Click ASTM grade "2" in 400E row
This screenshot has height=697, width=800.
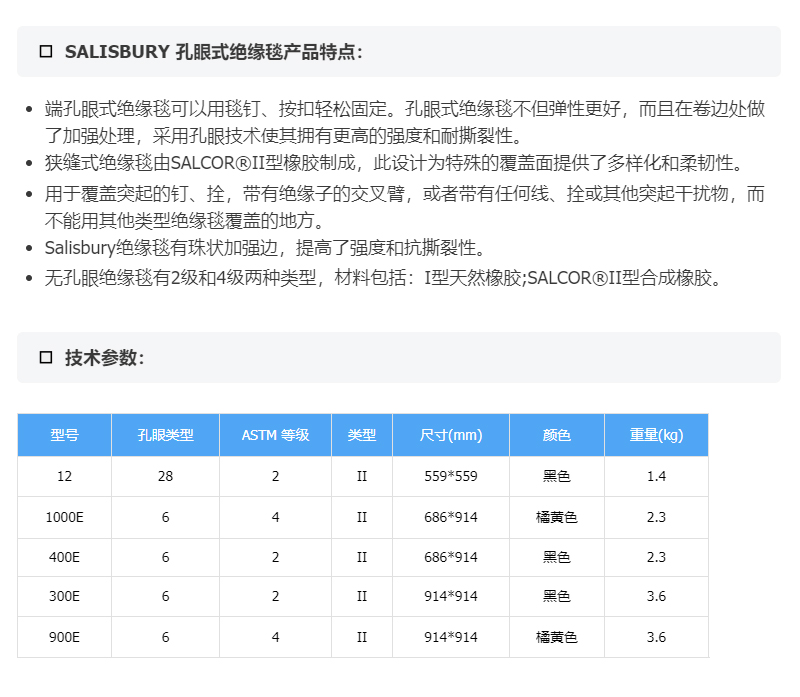[276, 557]
